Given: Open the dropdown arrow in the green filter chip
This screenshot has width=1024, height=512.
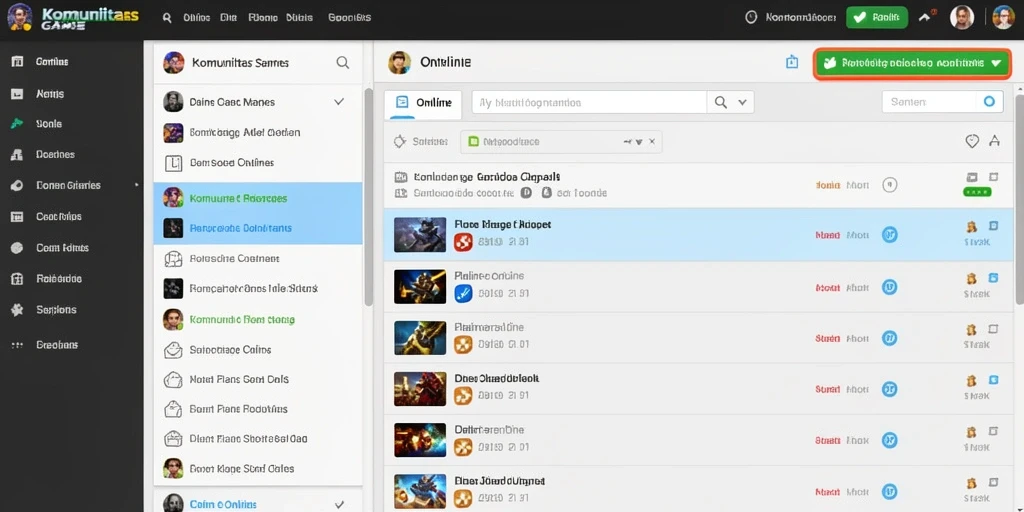Looking at the screenshot, I should 639,141.
